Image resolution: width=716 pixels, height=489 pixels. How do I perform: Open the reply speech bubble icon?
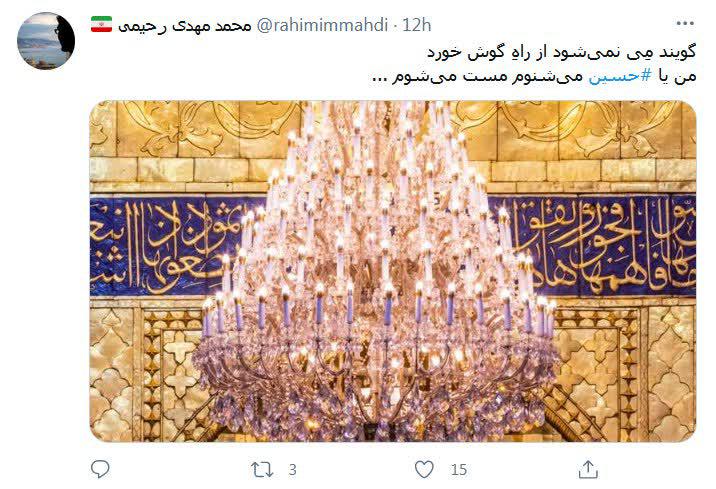coord(100,469)
